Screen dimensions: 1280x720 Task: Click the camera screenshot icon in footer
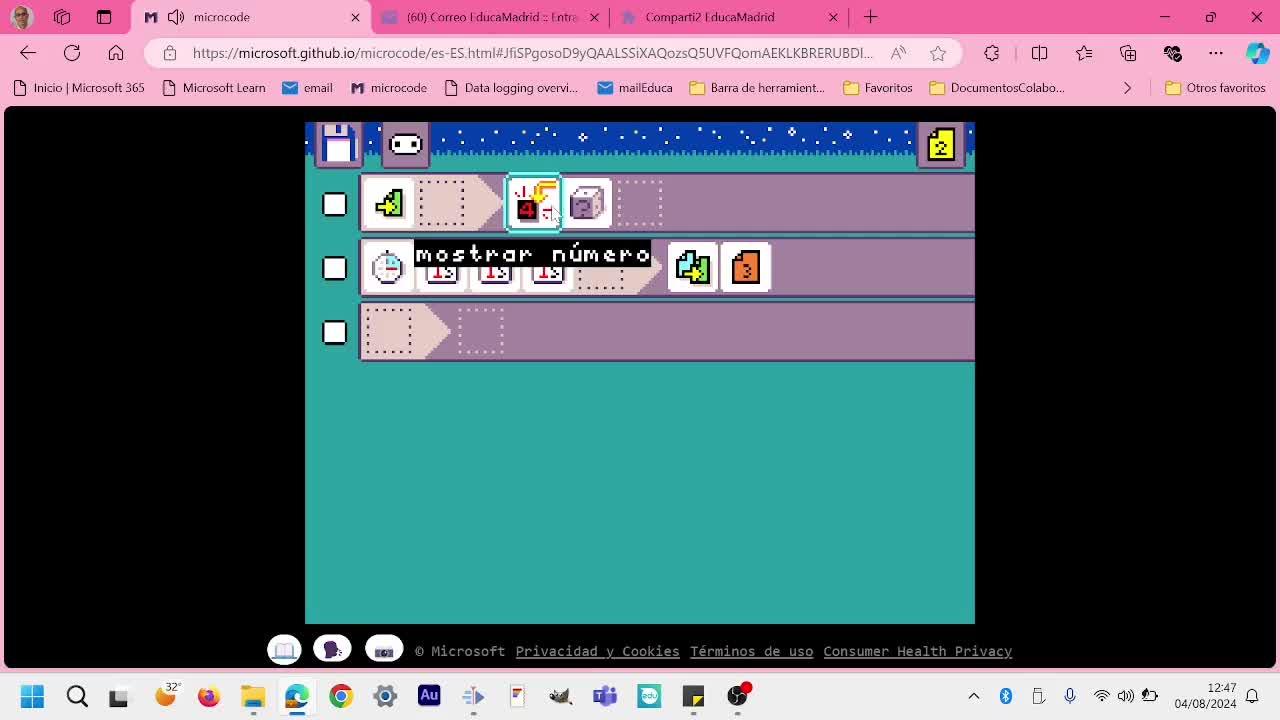click(x=384, y=650)
